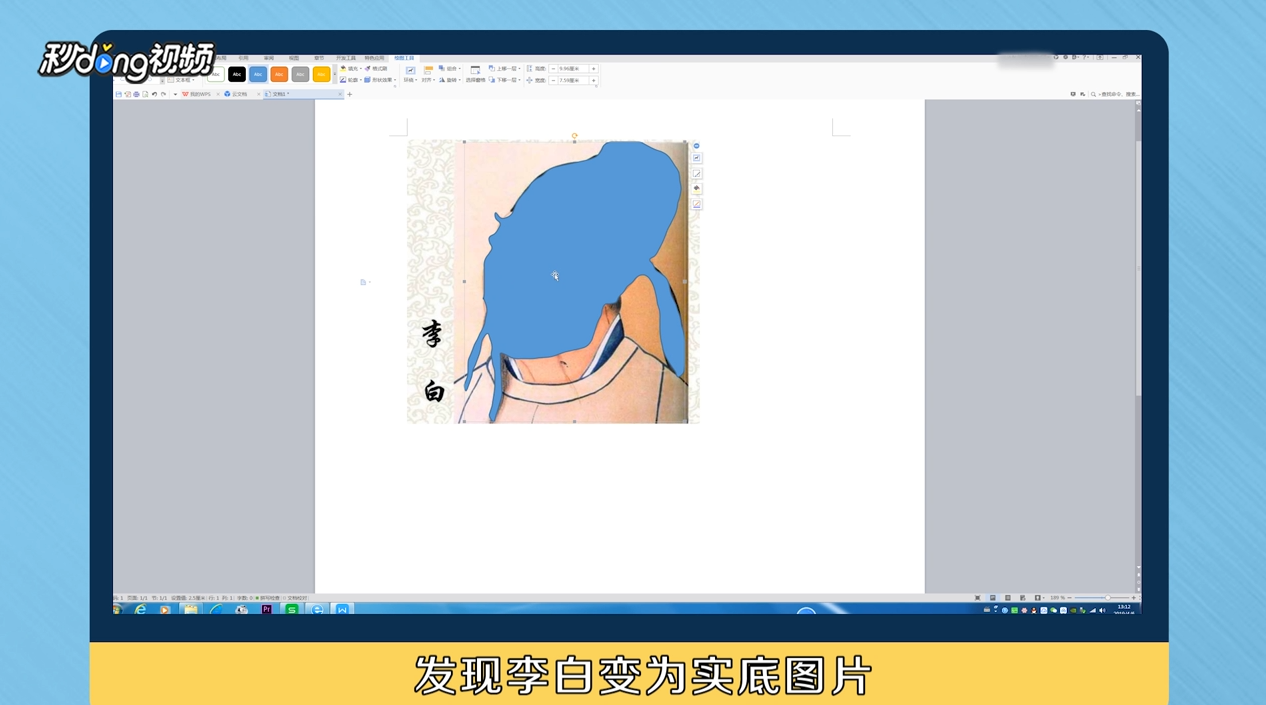This screenshot has height=705, width=1266.
Task: Open the 审阅 review ribbon tab
Action: 269,58
